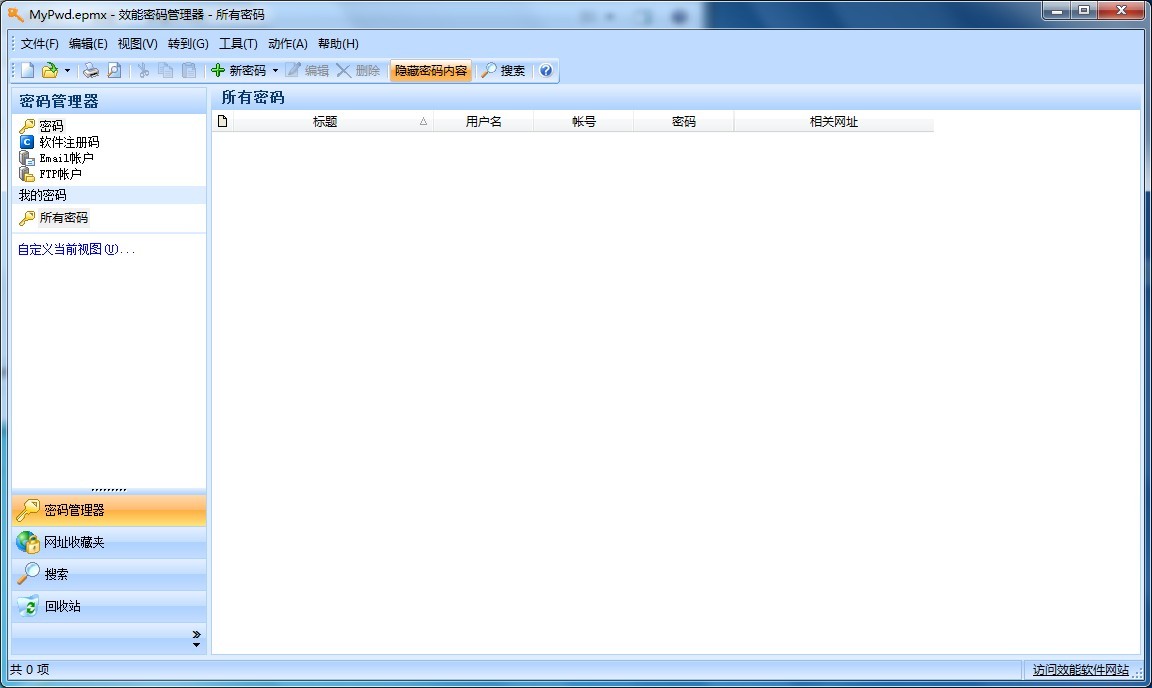Open 回收站 recycle bin panel
Viewport: 1152px width, 688px height.
coord(62,606)
